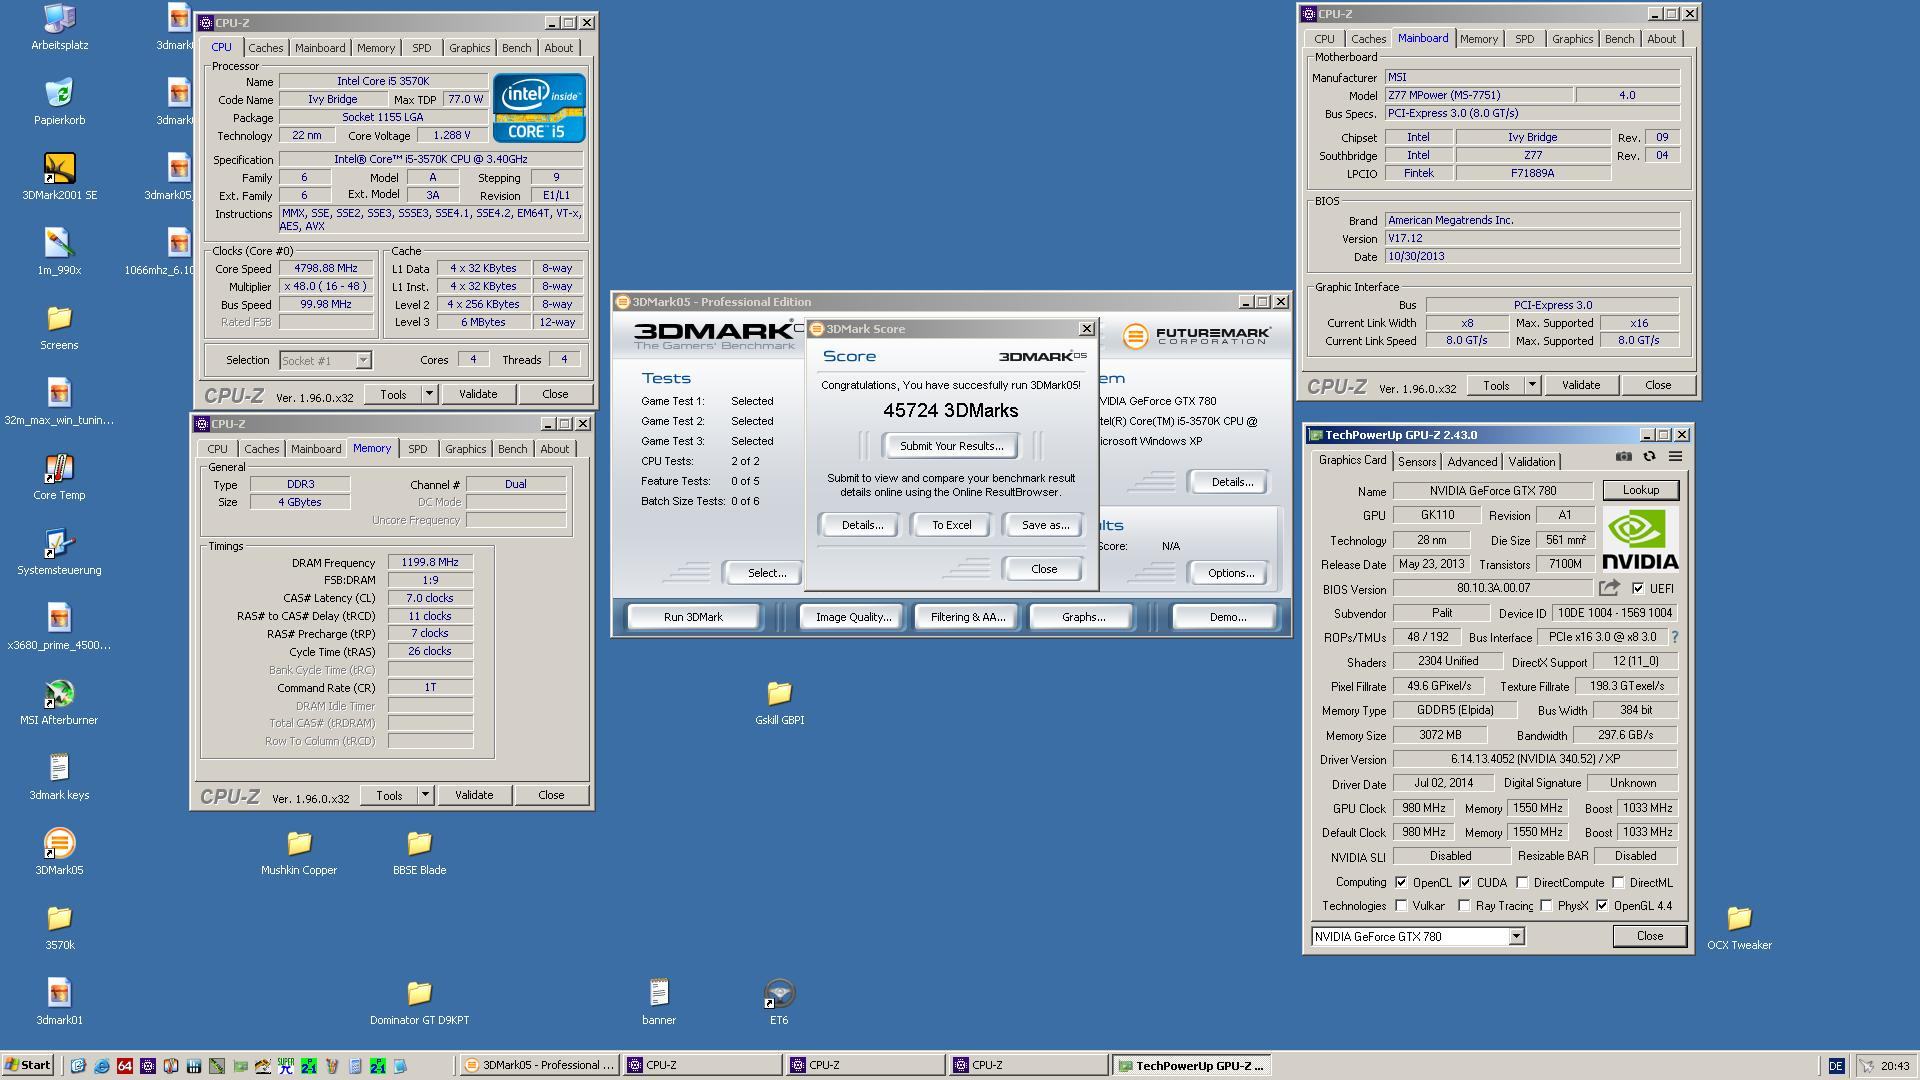This screenshot has height=1080, width=1920.
Task: Toggle the OpenCL checkbox
Action: tap(1401, 882)
